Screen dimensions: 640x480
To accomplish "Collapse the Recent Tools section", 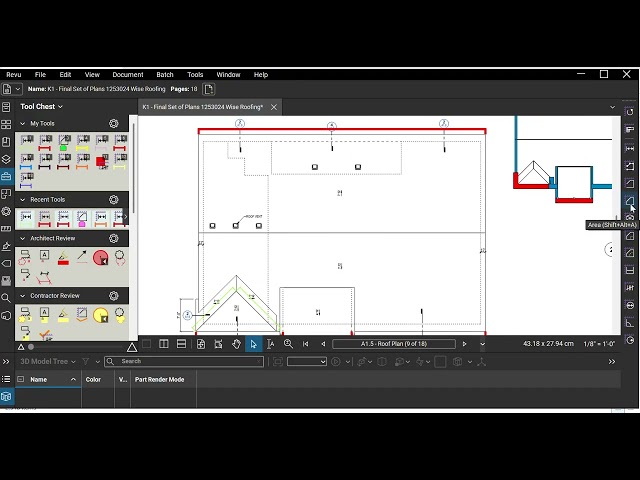I will (x=22, y=200).
